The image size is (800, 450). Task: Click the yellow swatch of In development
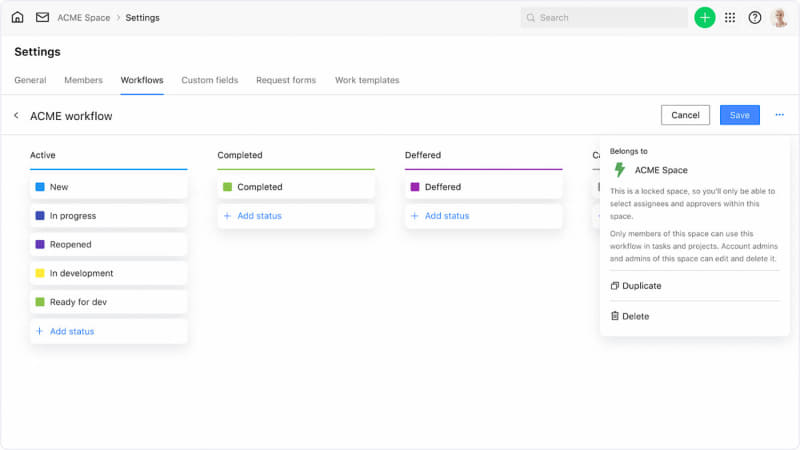pyautogui.click(x=40, y=273)
